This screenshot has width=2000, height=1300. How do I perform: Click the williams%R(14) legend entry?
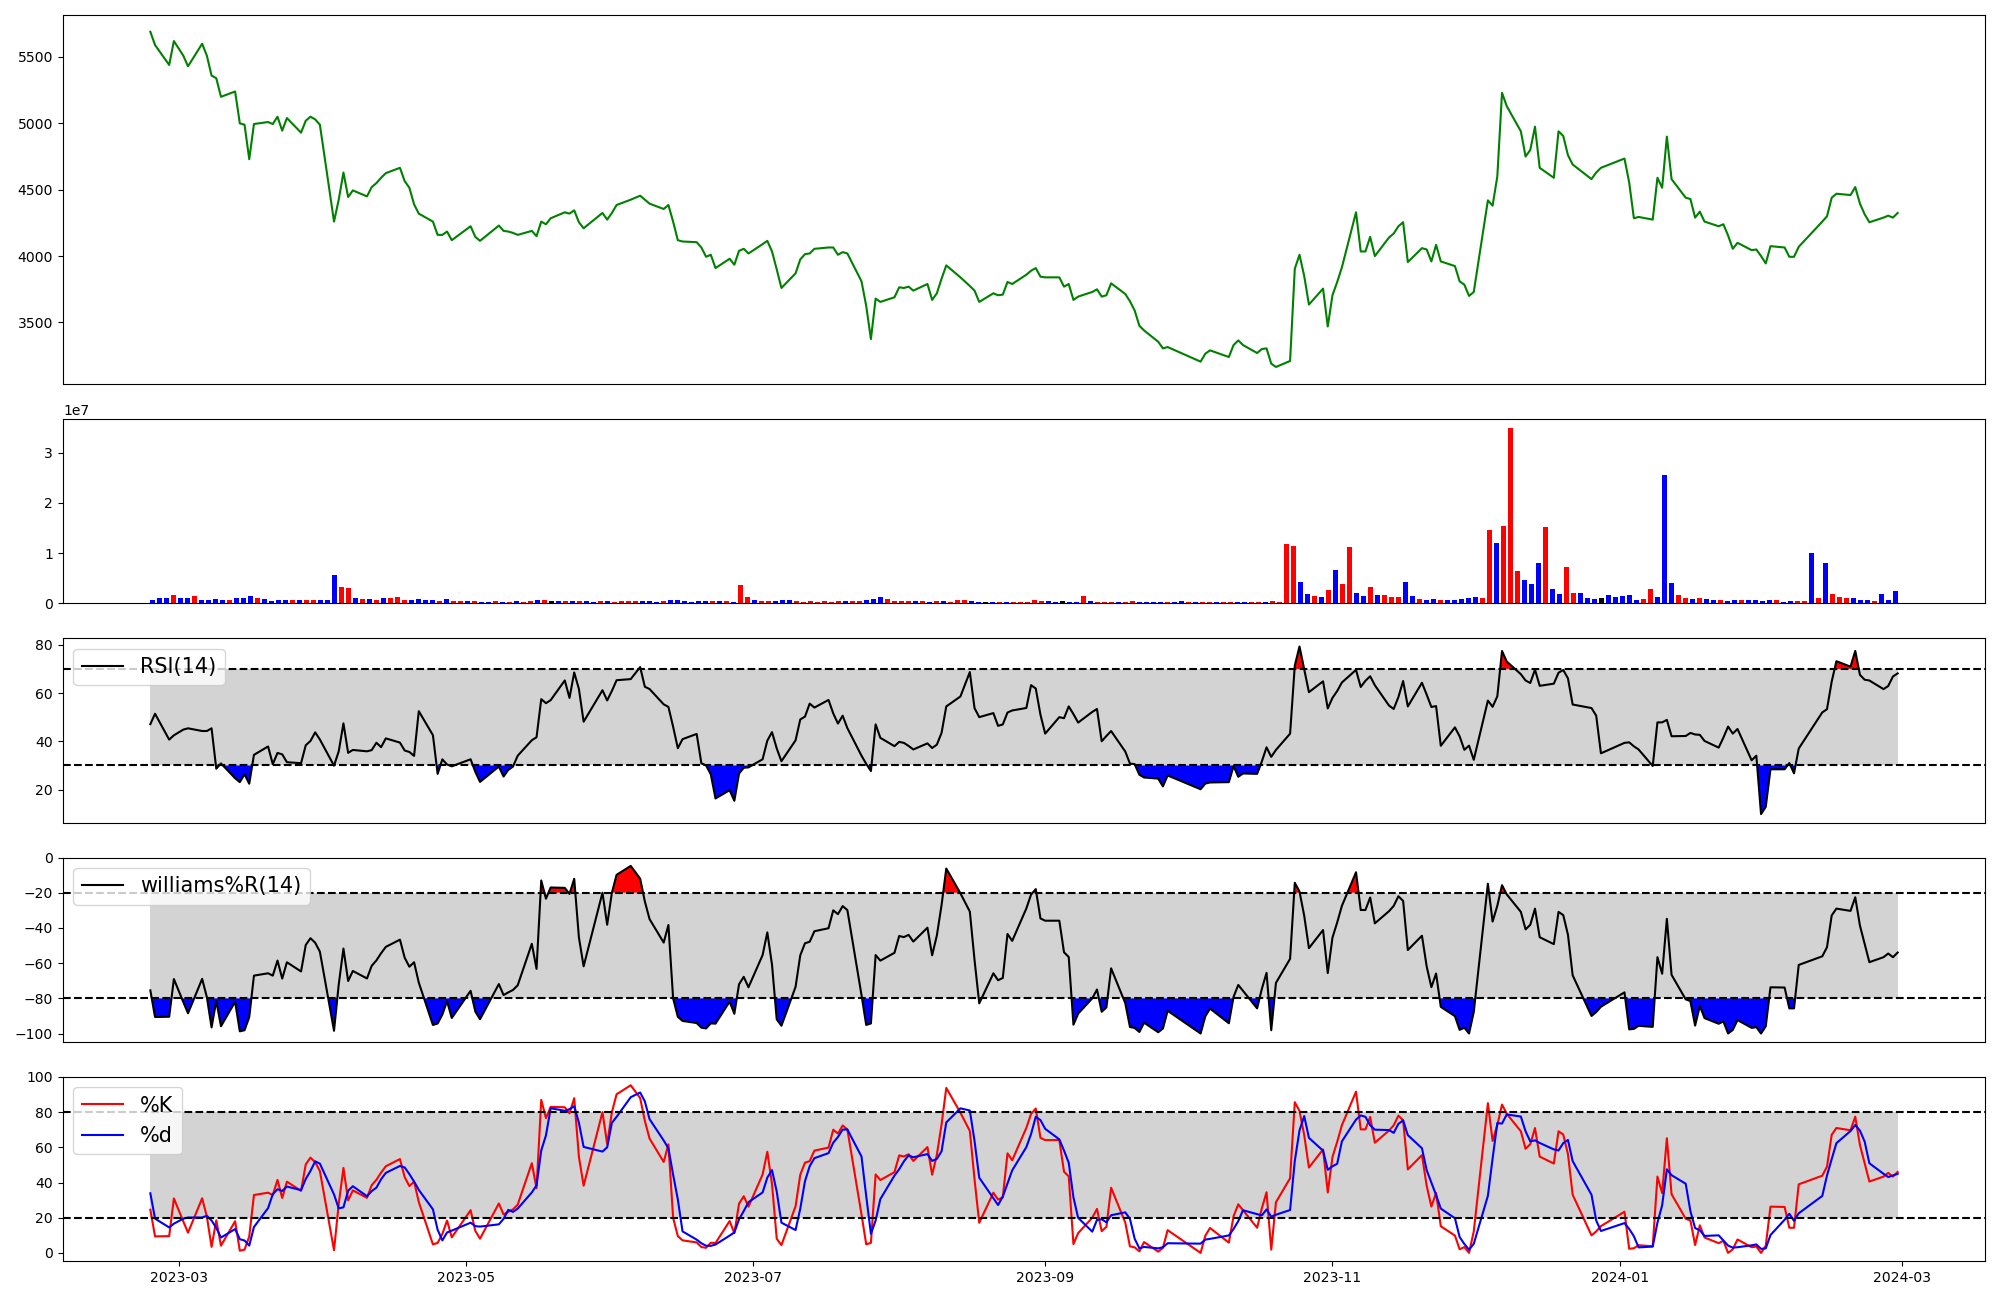pos(220,885)
